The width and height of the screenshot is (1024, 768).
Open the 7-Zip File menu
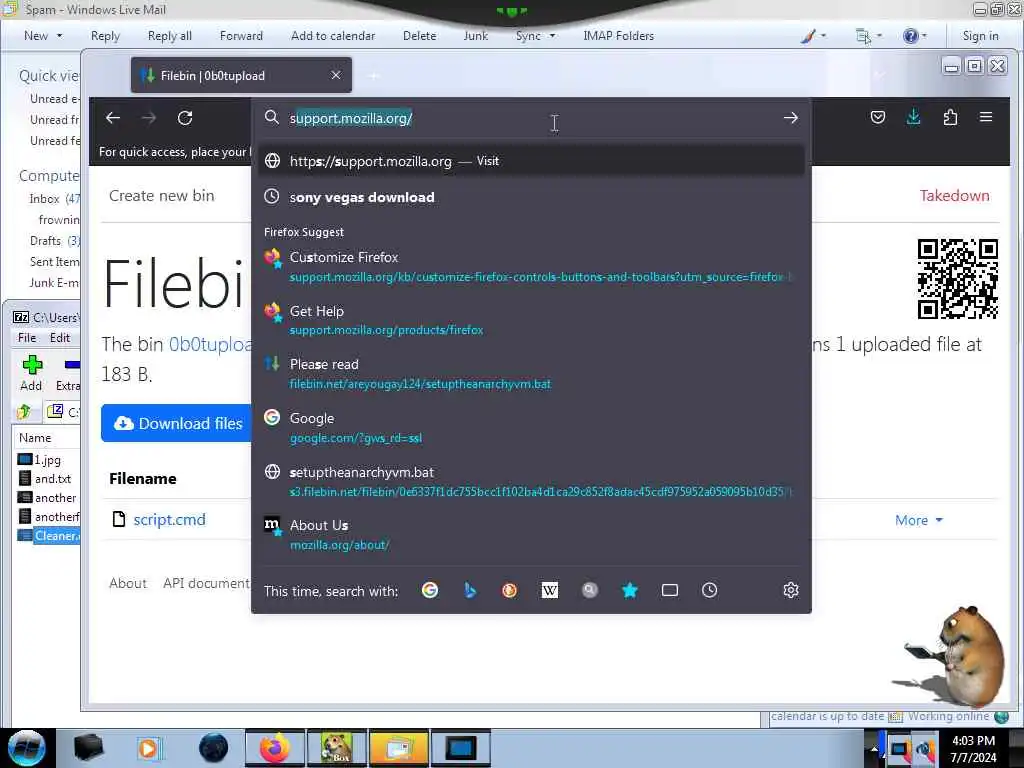coord(27,338)
